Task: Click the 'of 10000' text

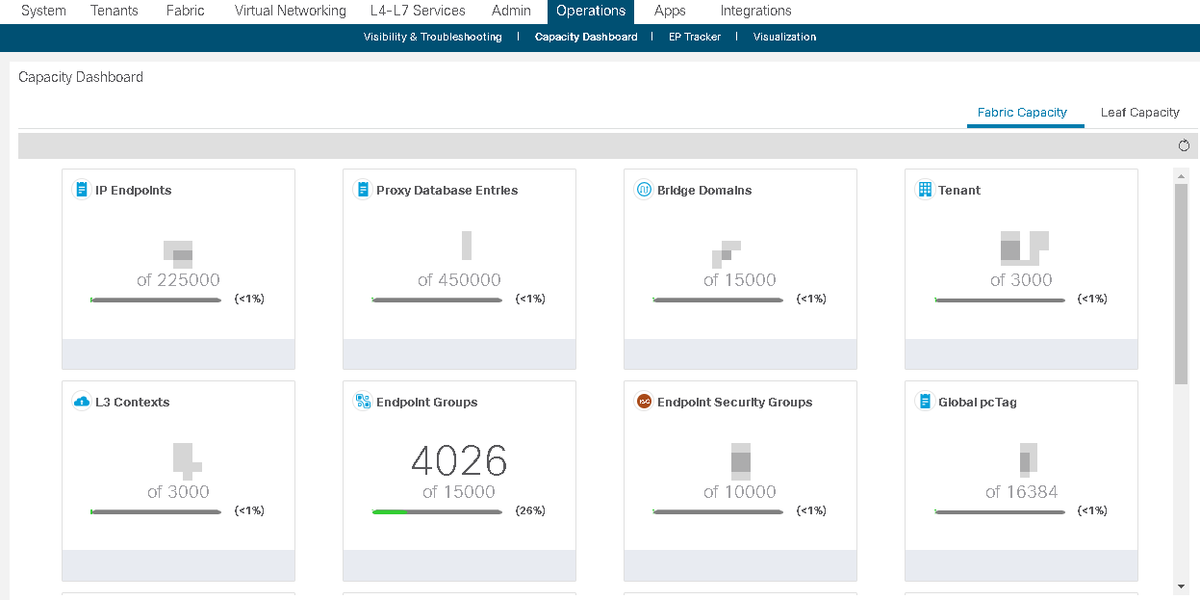Action: (x=740, y=492)
